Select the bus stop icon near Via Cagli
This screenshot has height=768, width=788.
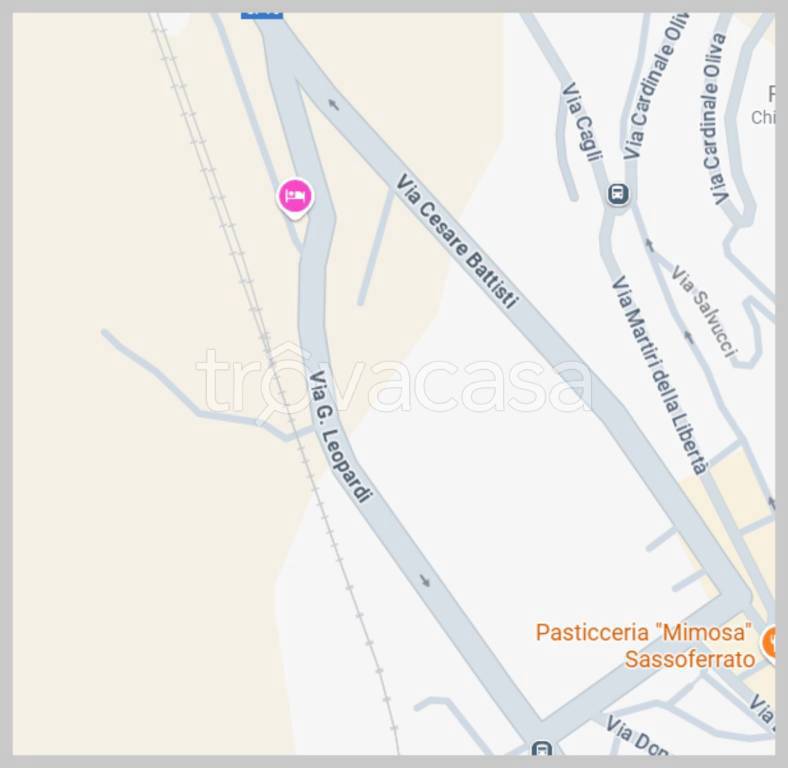(618, 194)
